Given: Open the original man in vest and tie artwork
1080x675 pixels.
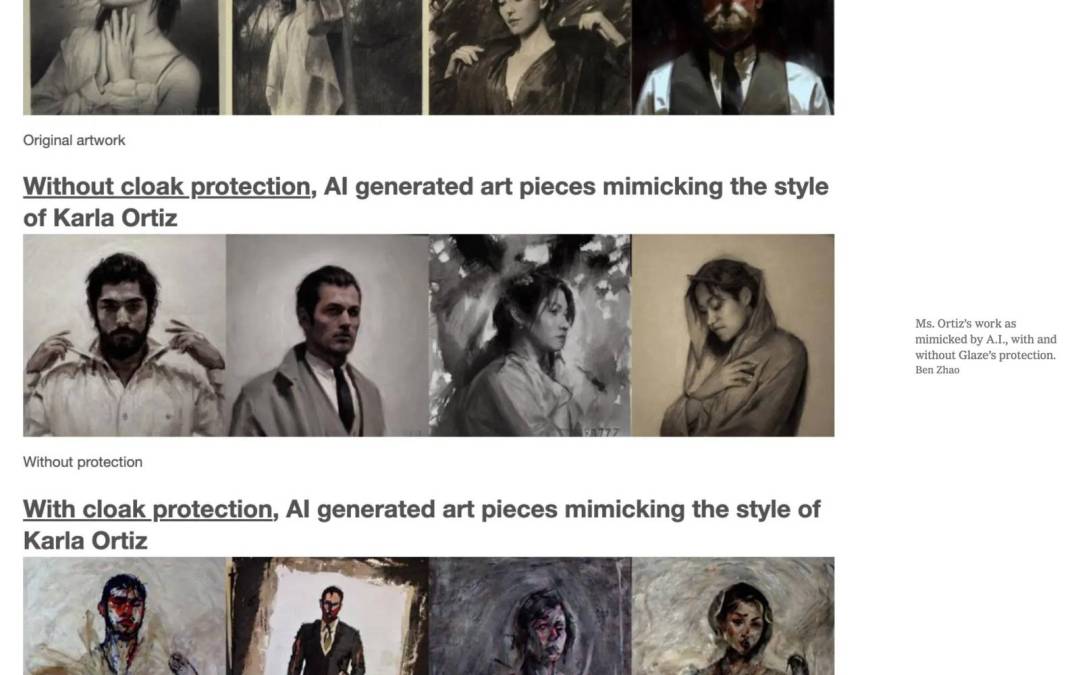Looking at the screenshot, I should pyautogui.click(x=733, y=57).
